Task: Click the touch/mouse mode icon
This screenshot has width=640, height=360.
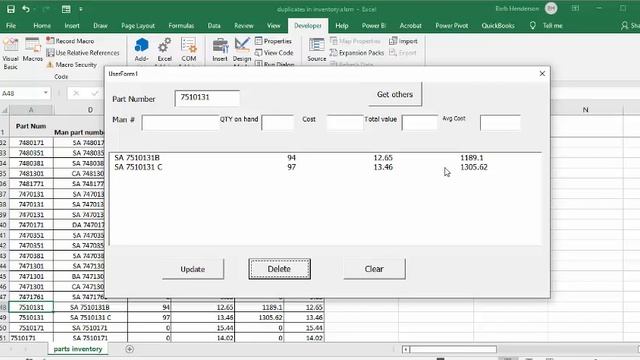Action: tap(66, 9)
